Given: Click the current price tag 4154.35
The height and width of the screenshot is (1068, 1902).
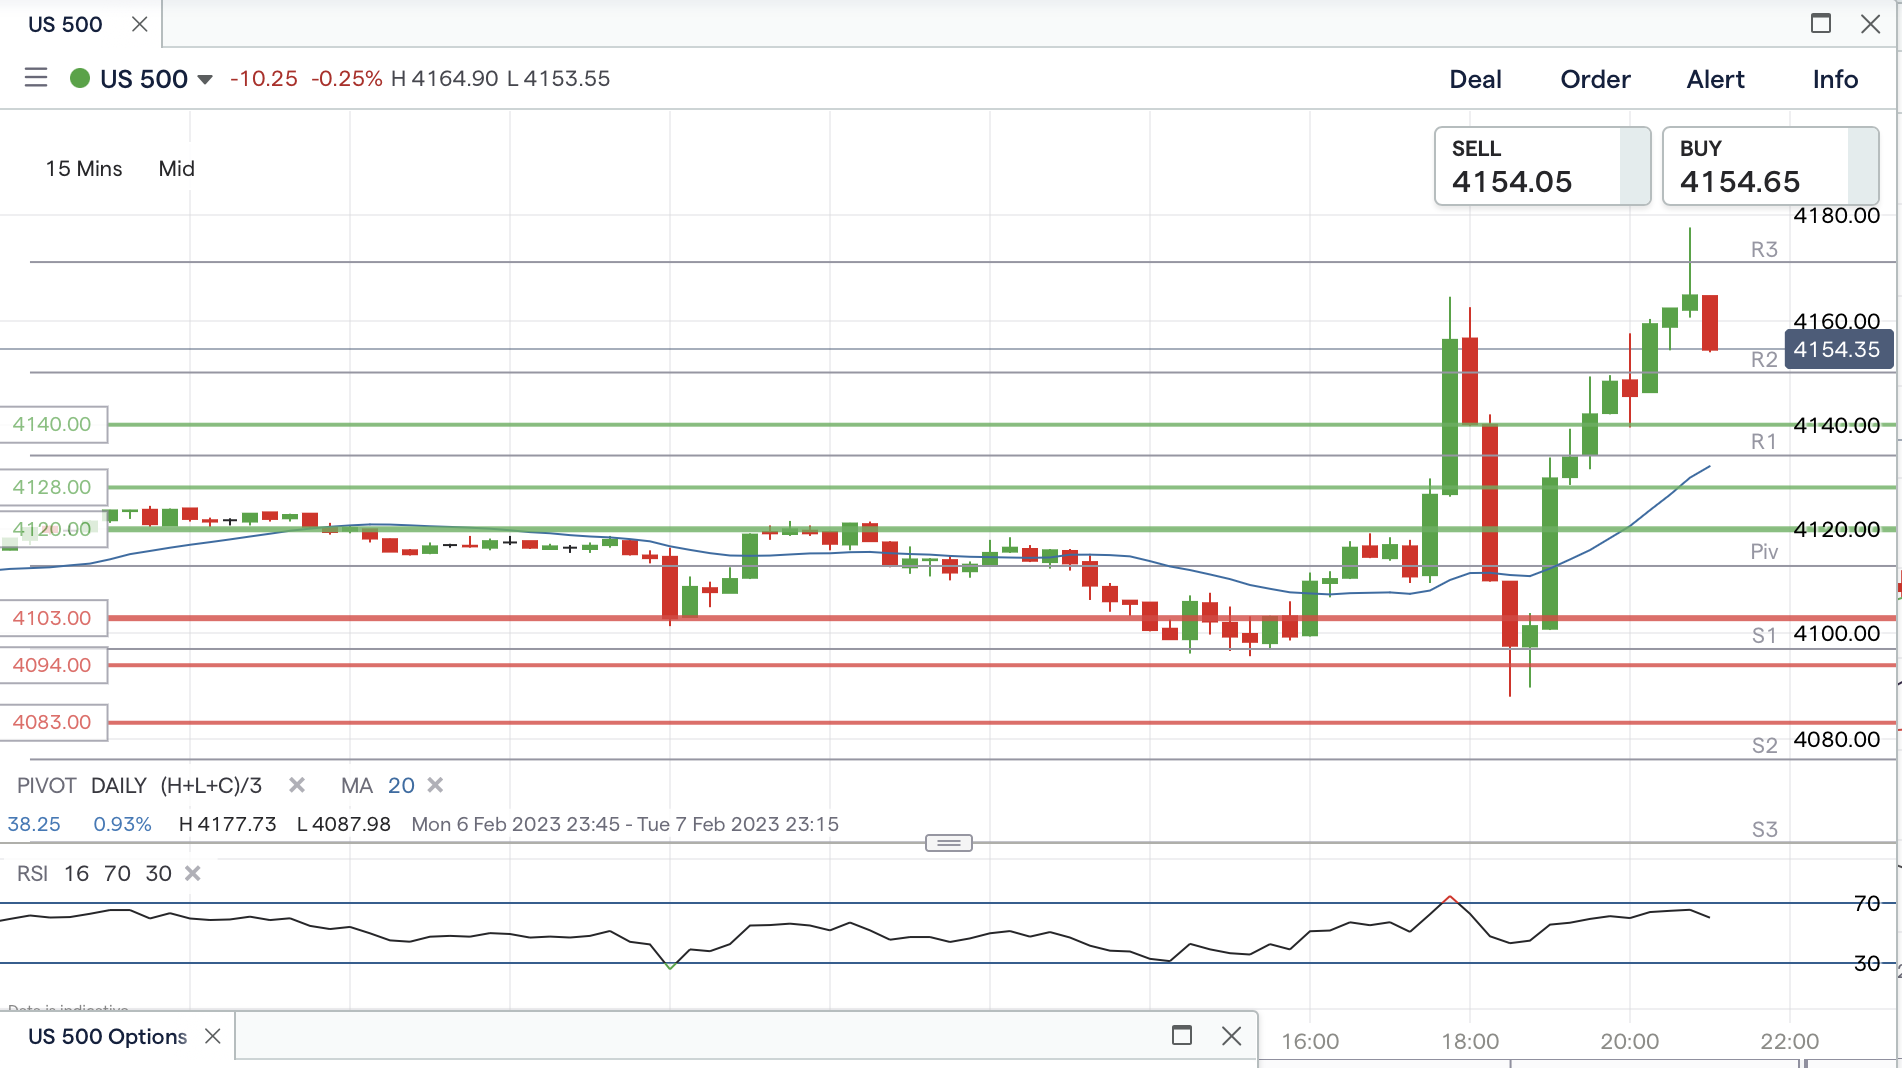Looking at the screenshot, I should coord(1838,350).
